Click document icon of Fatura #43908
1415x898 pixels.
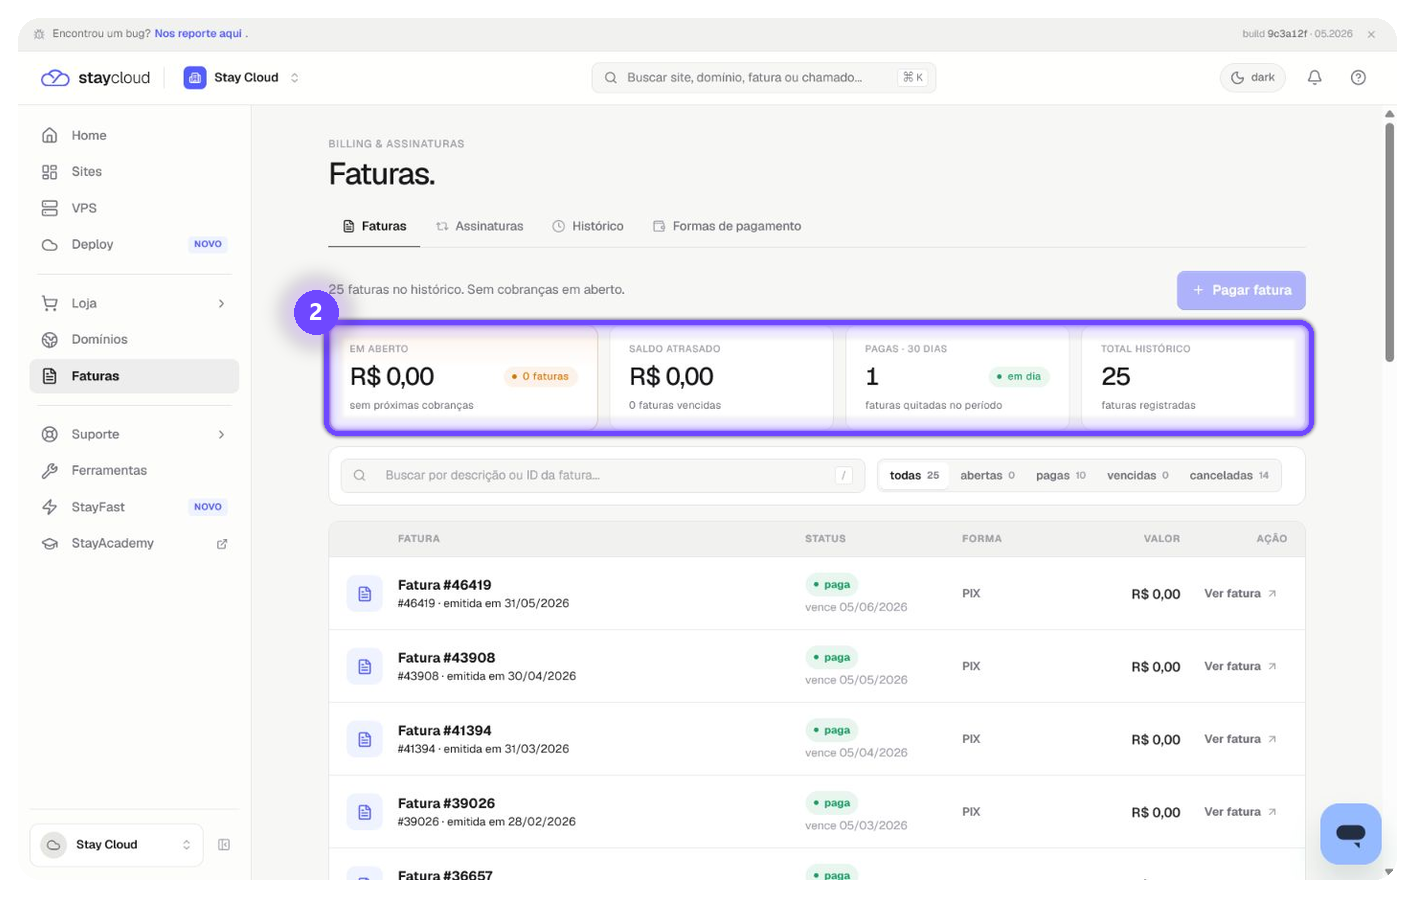(364, 666)
